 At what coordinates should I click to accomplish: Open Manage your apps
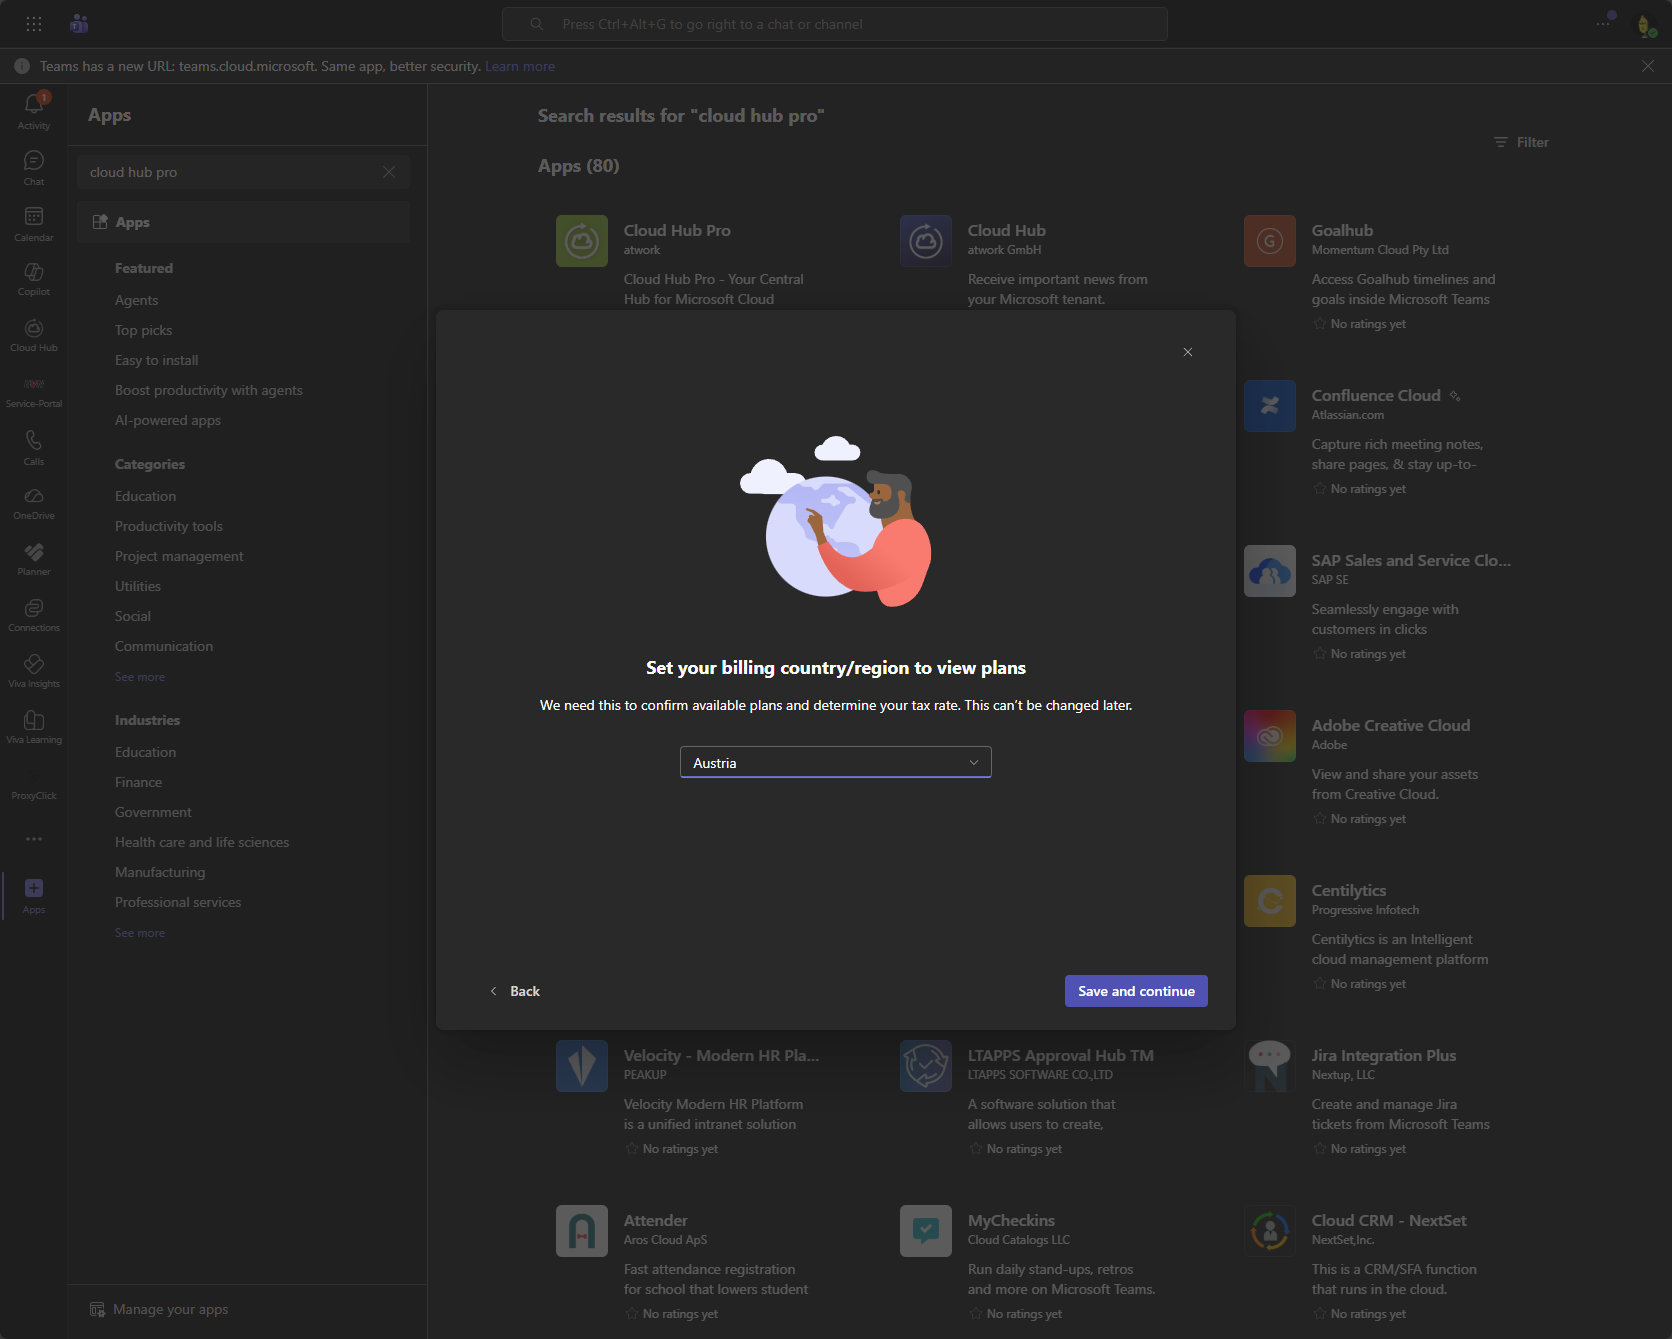pyautogui.click(x=160, y=1309)
